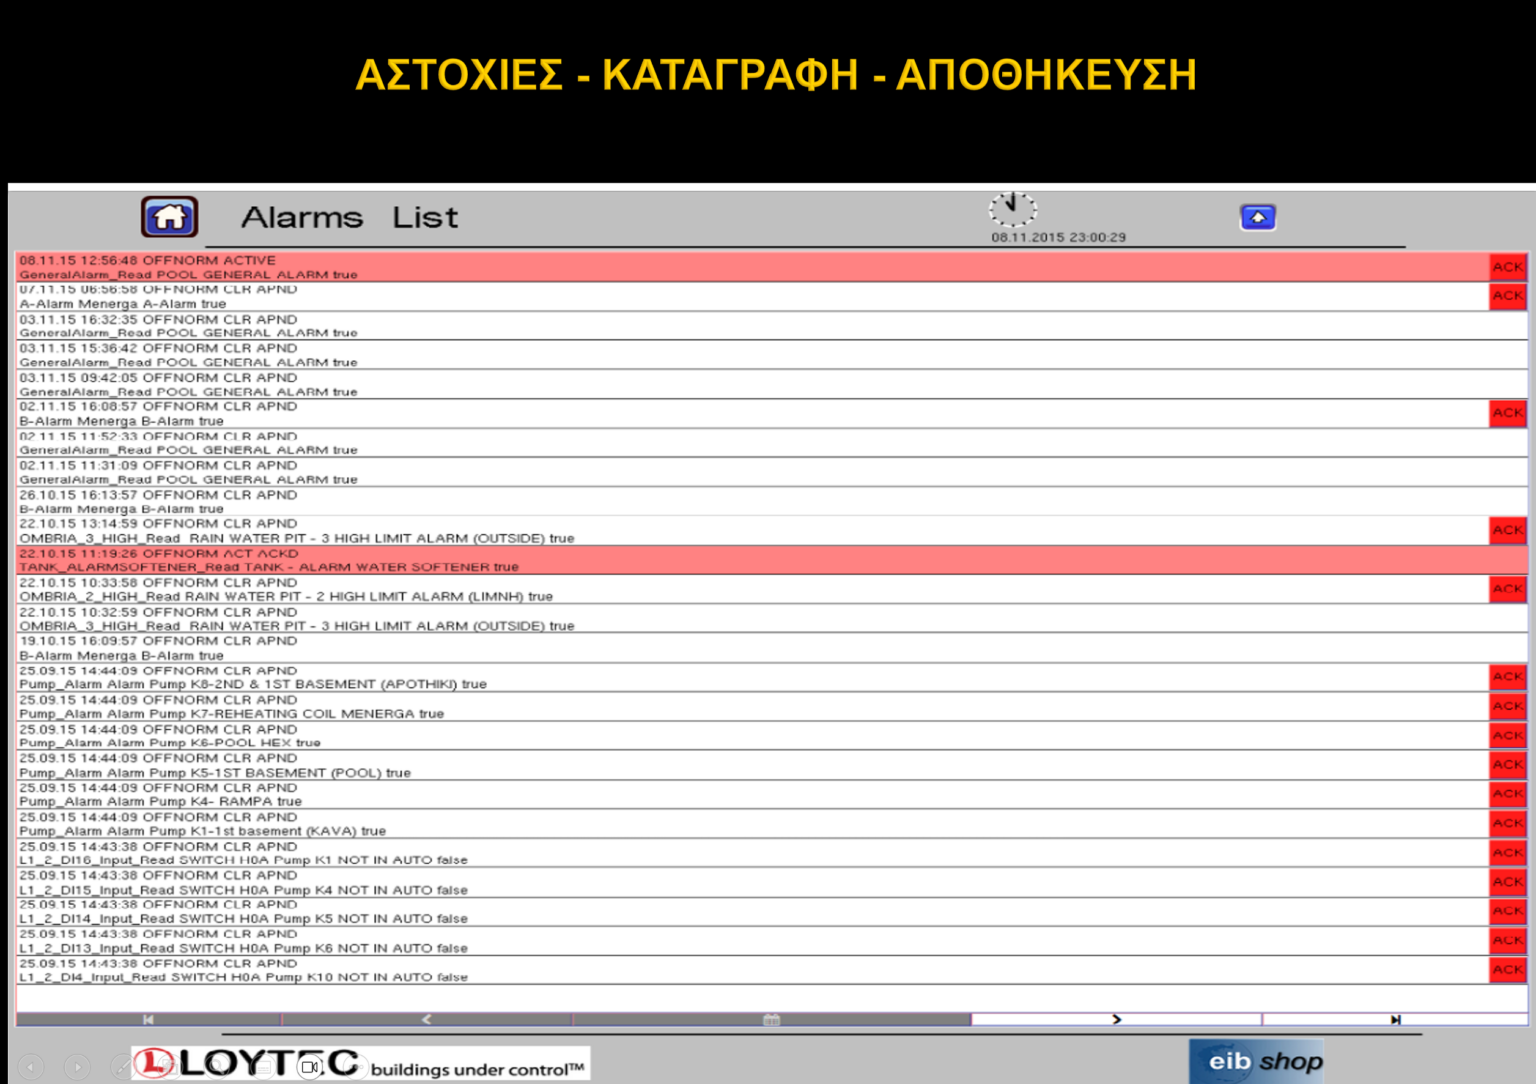Open the calendar date picker icon
Image resolution: width=1536 pixels, height=1084 pixels.
click(x=771, y=1019)
